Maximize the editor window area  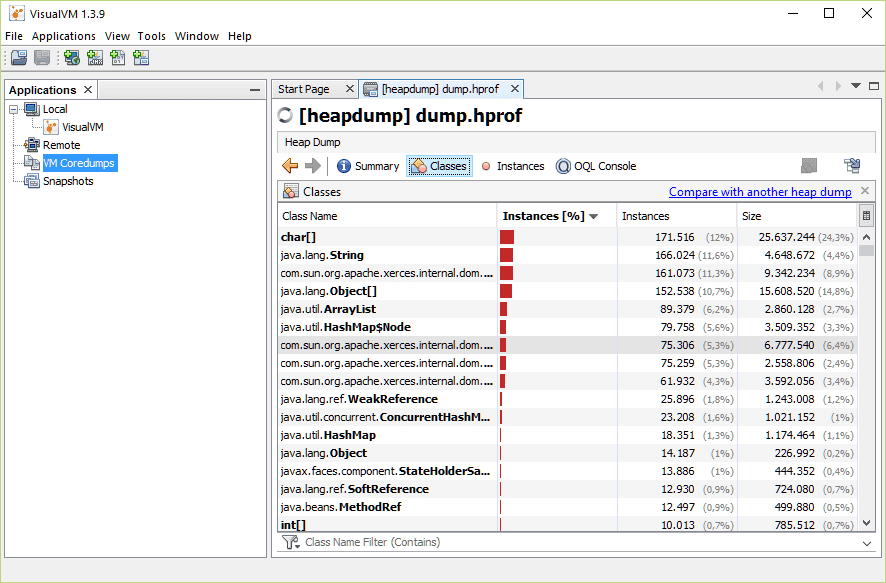(x=874, y=86)
